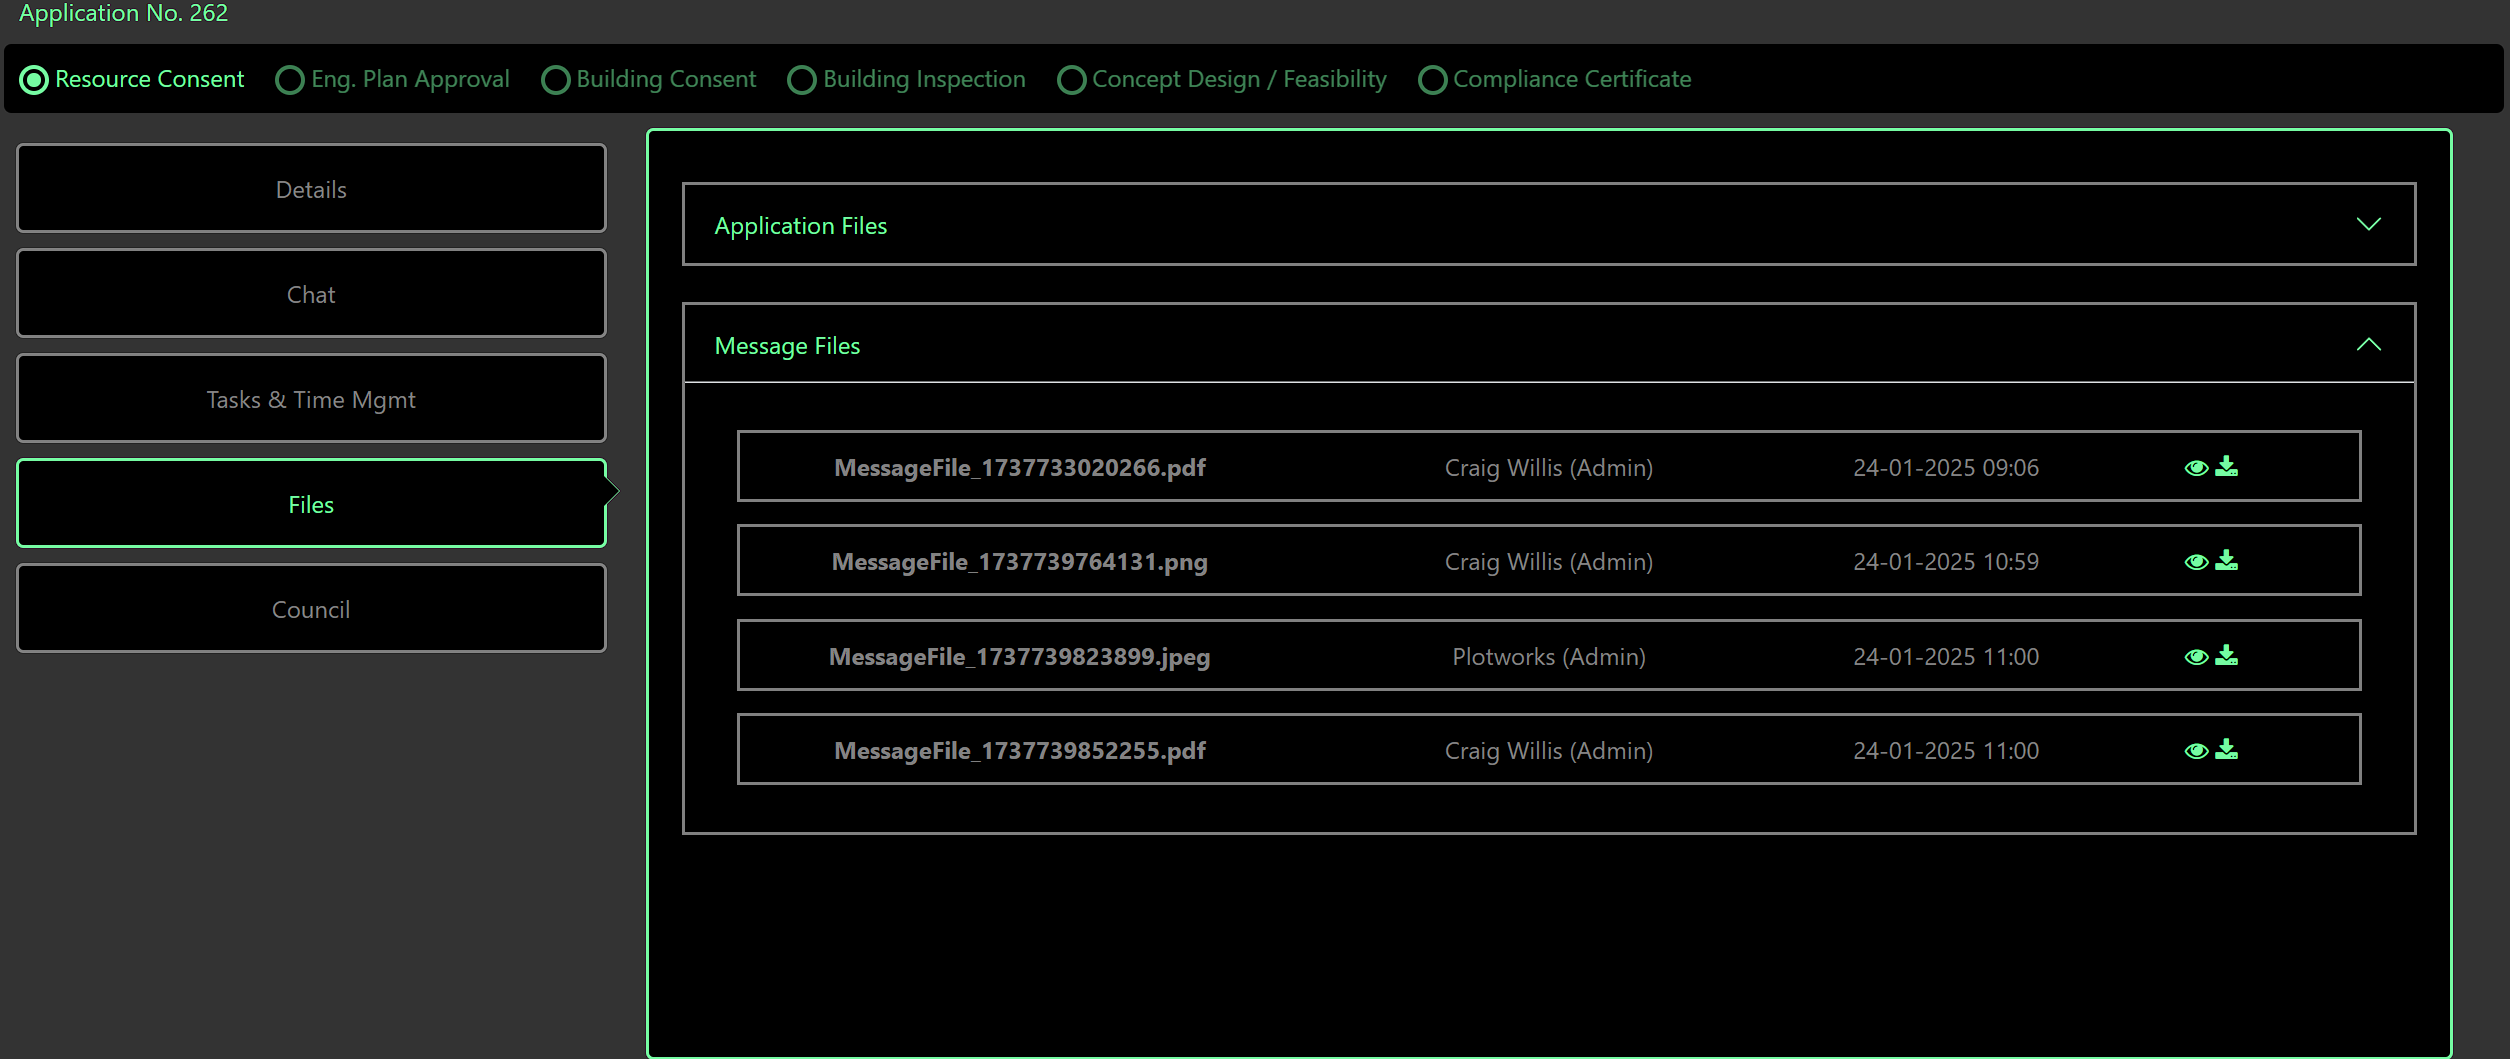The width and height of the screenshot is (2510, 1059).
Task: Download MessageFile_1737739852255.pdf
Action: click(2226, 750)
